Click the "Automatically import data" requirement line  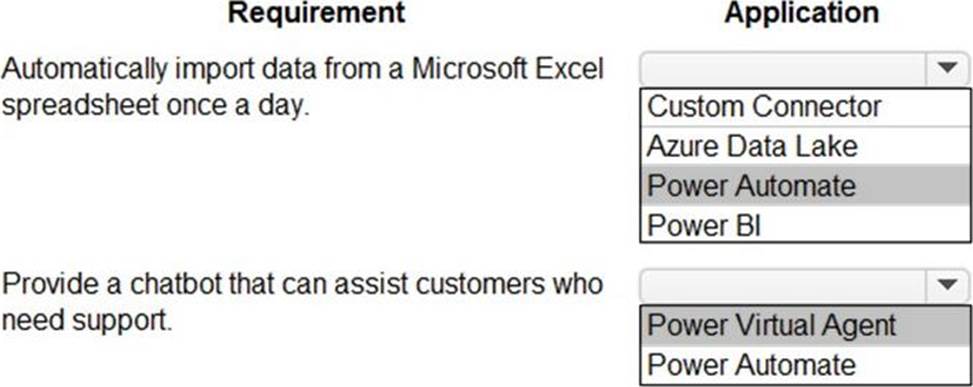[302, 69]
